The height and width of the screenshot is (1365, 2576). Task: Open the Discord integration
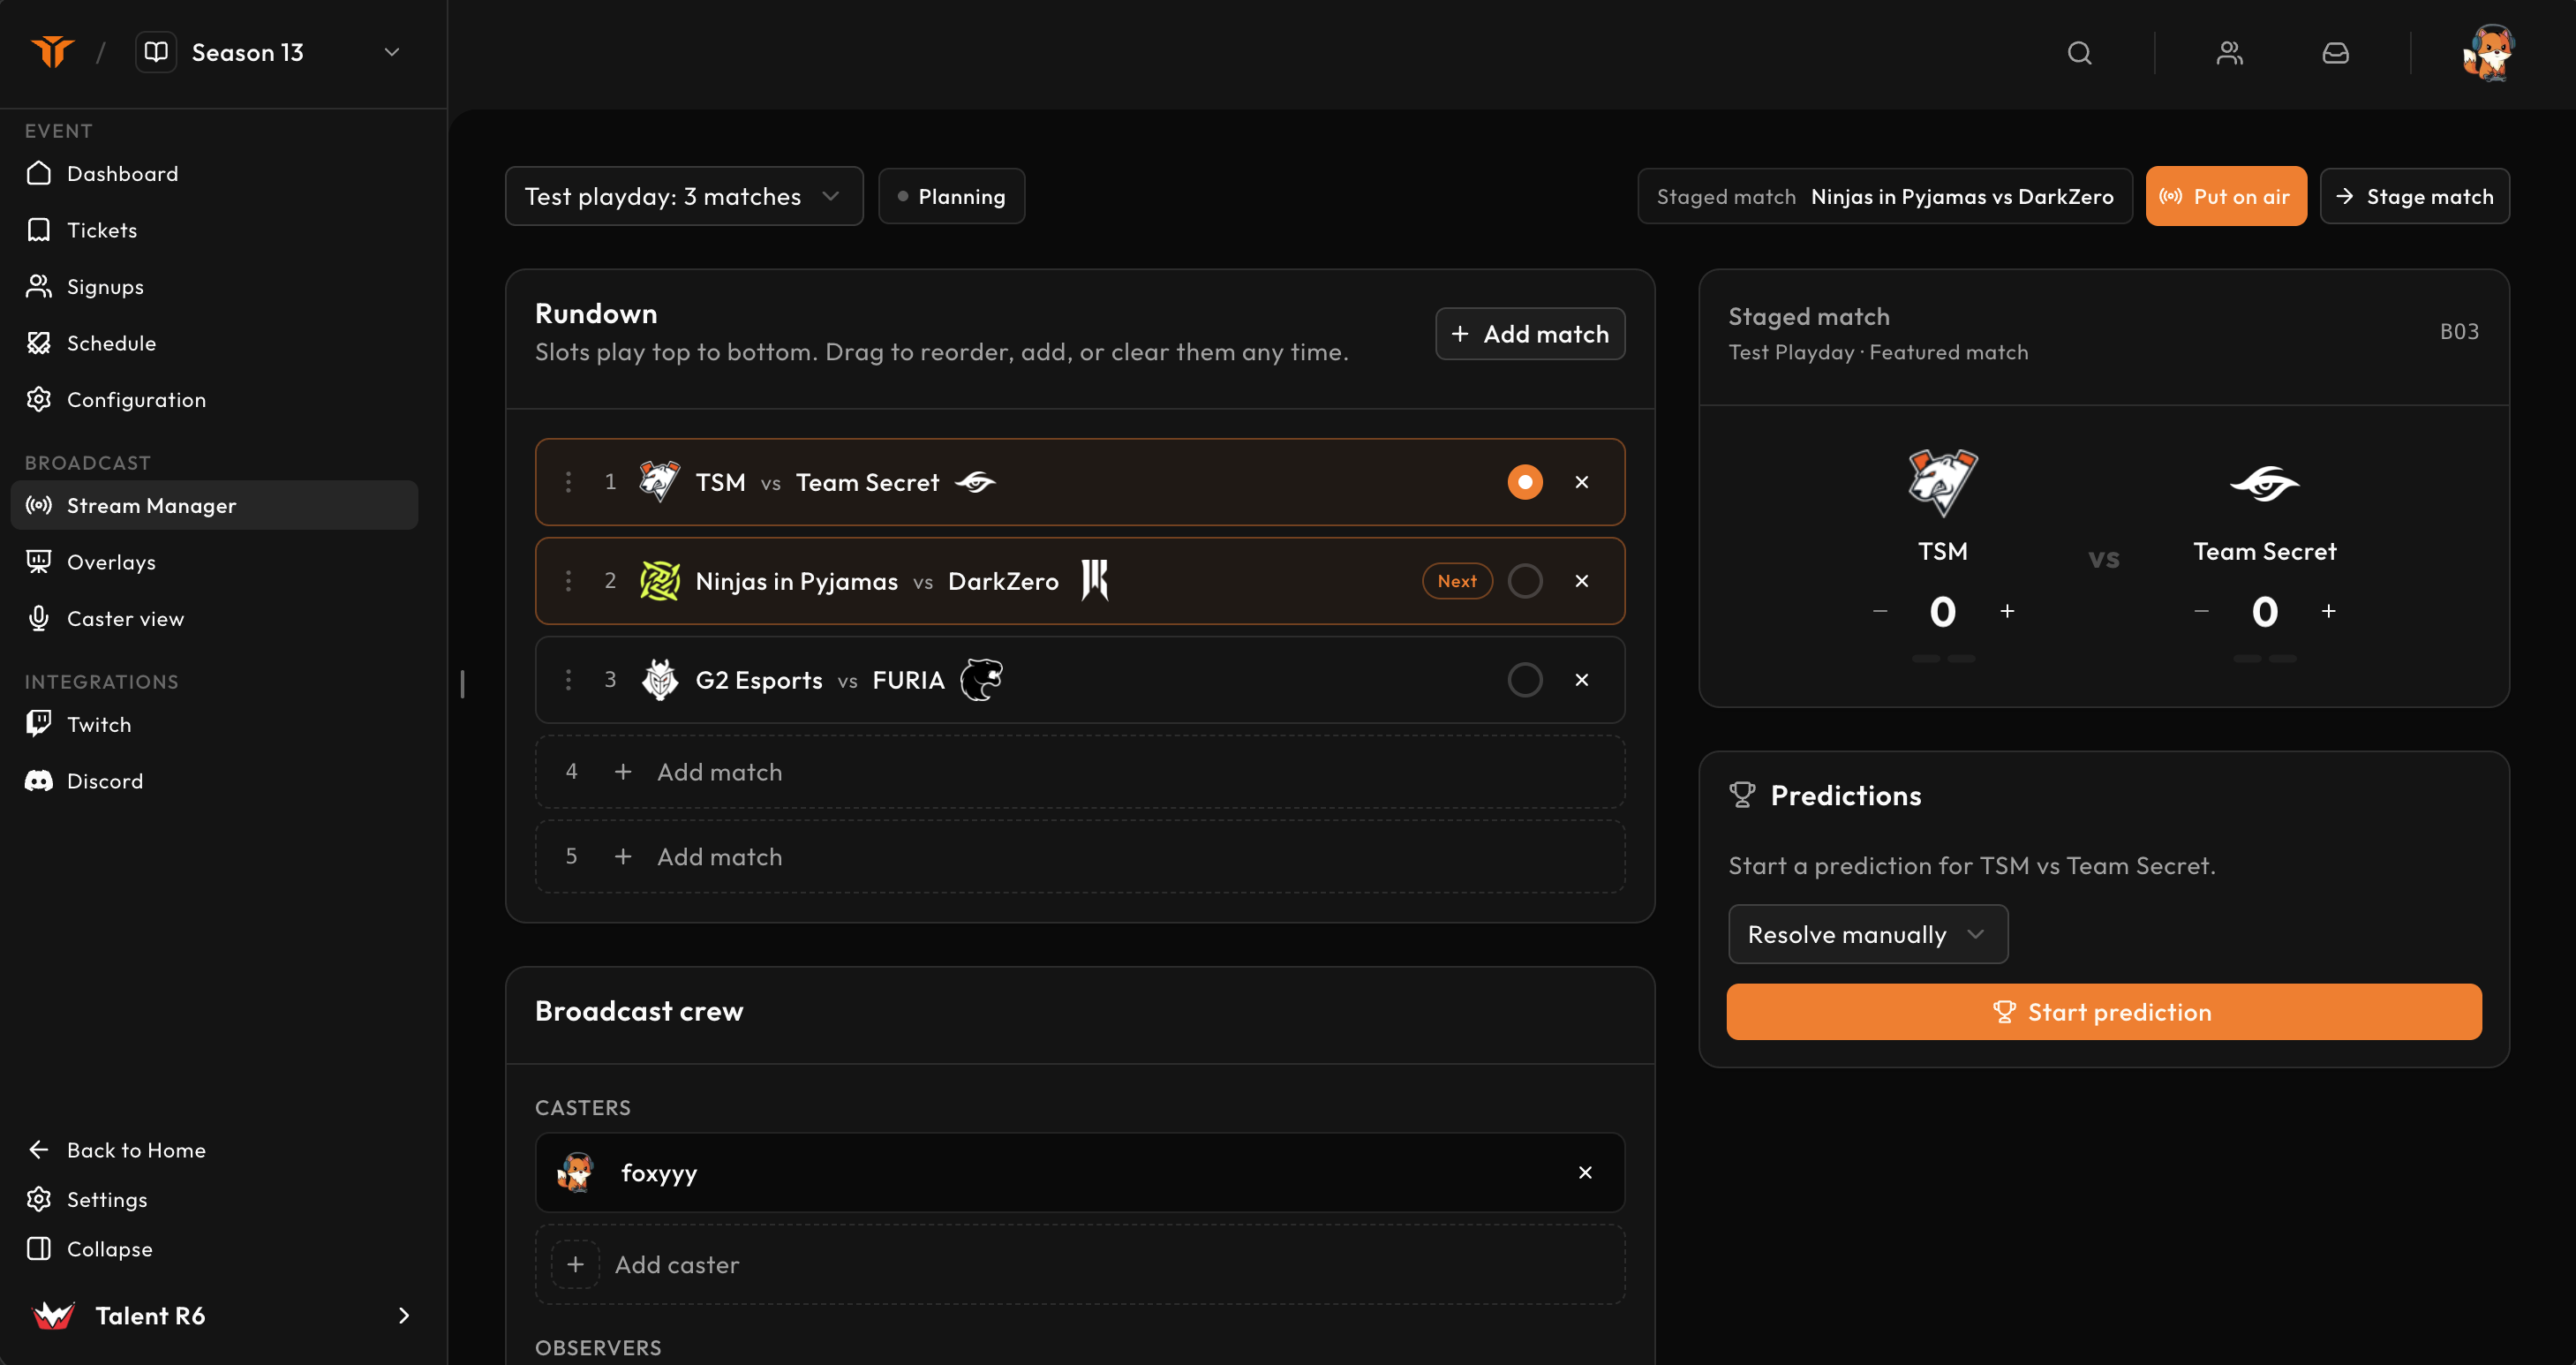(x=214, y=781)
